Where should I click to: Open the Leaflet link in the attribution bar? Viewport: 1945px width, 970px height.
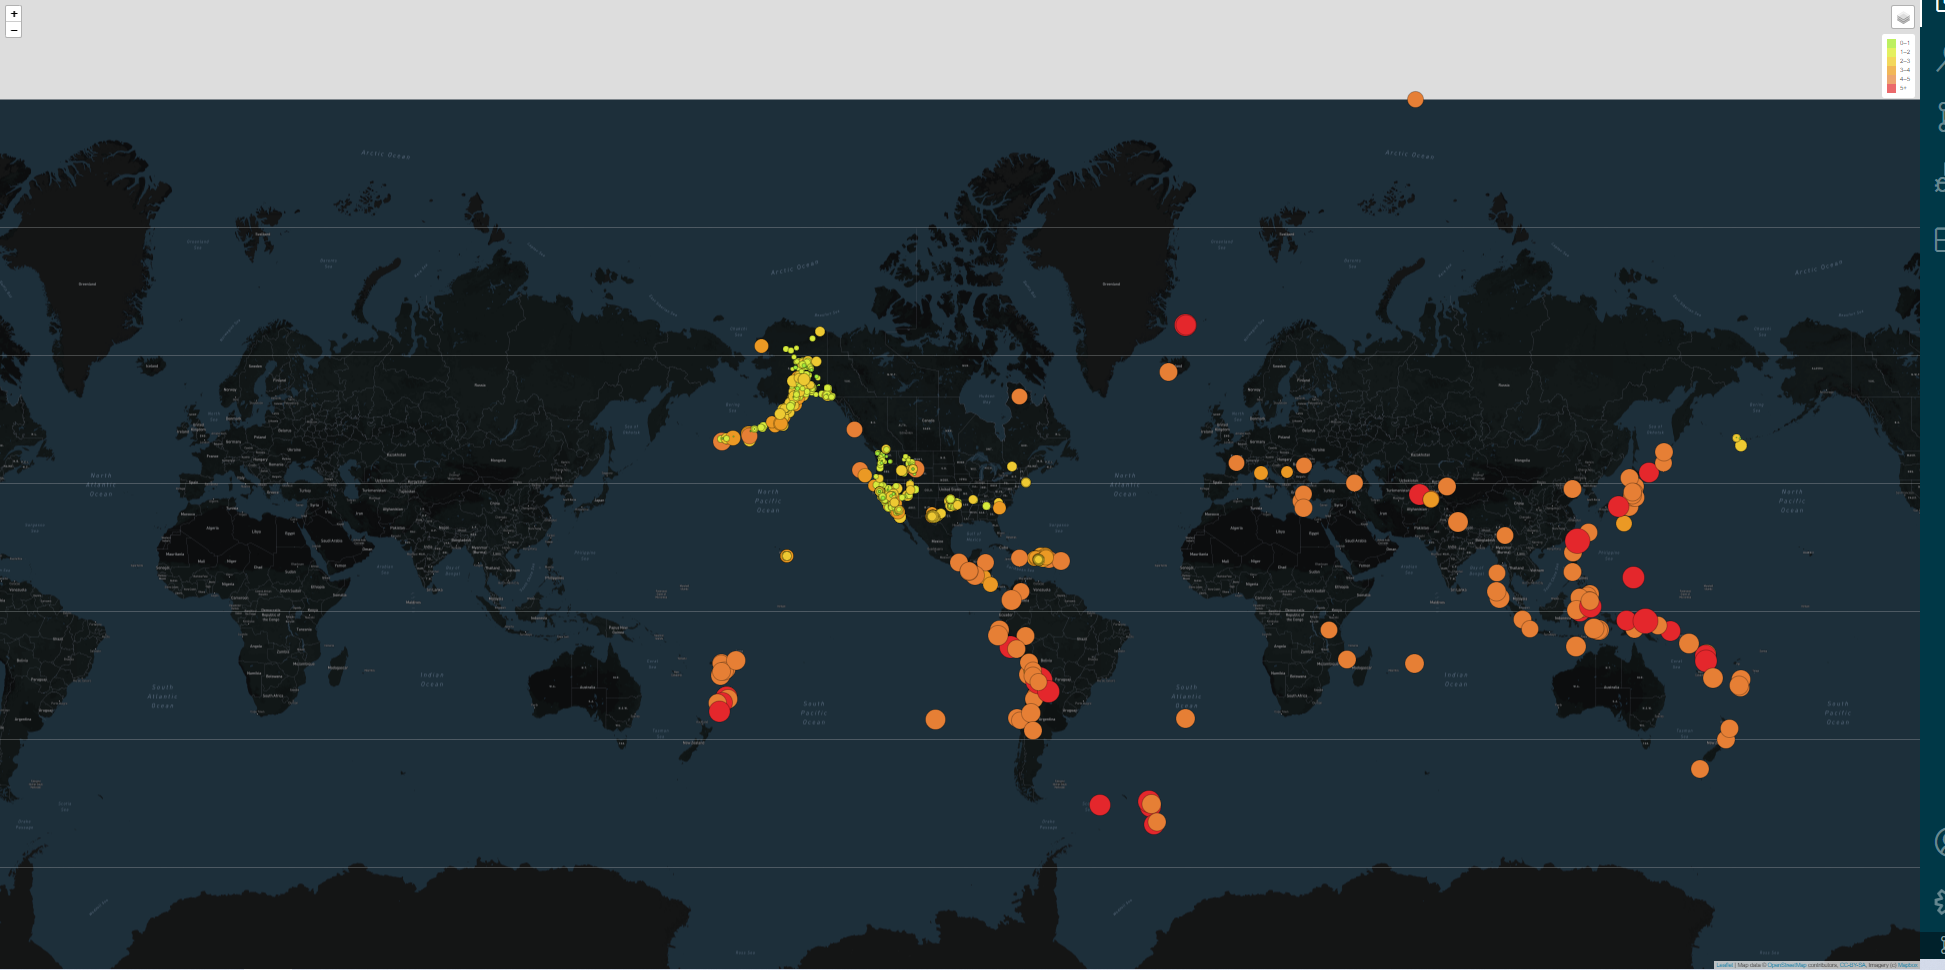tap(1725, 965)
